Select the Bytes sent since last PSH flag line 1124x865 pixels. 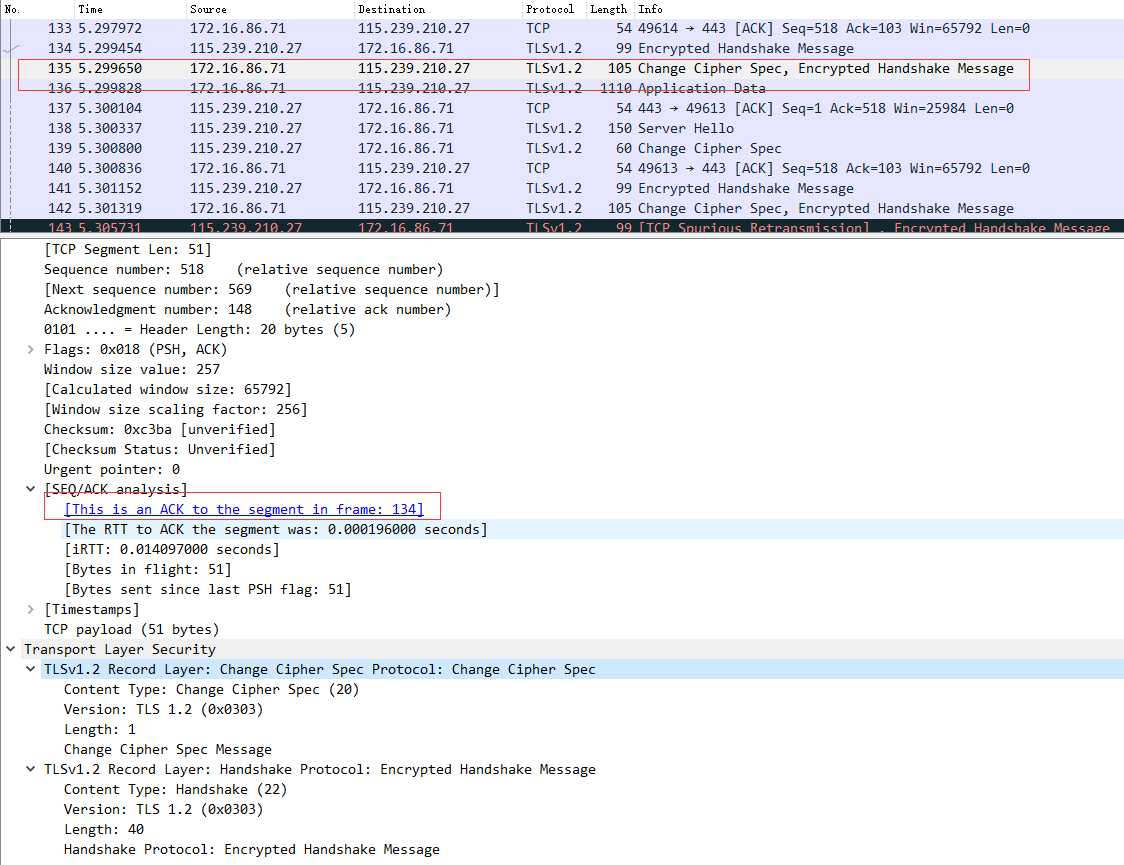[x=208, y=590]
